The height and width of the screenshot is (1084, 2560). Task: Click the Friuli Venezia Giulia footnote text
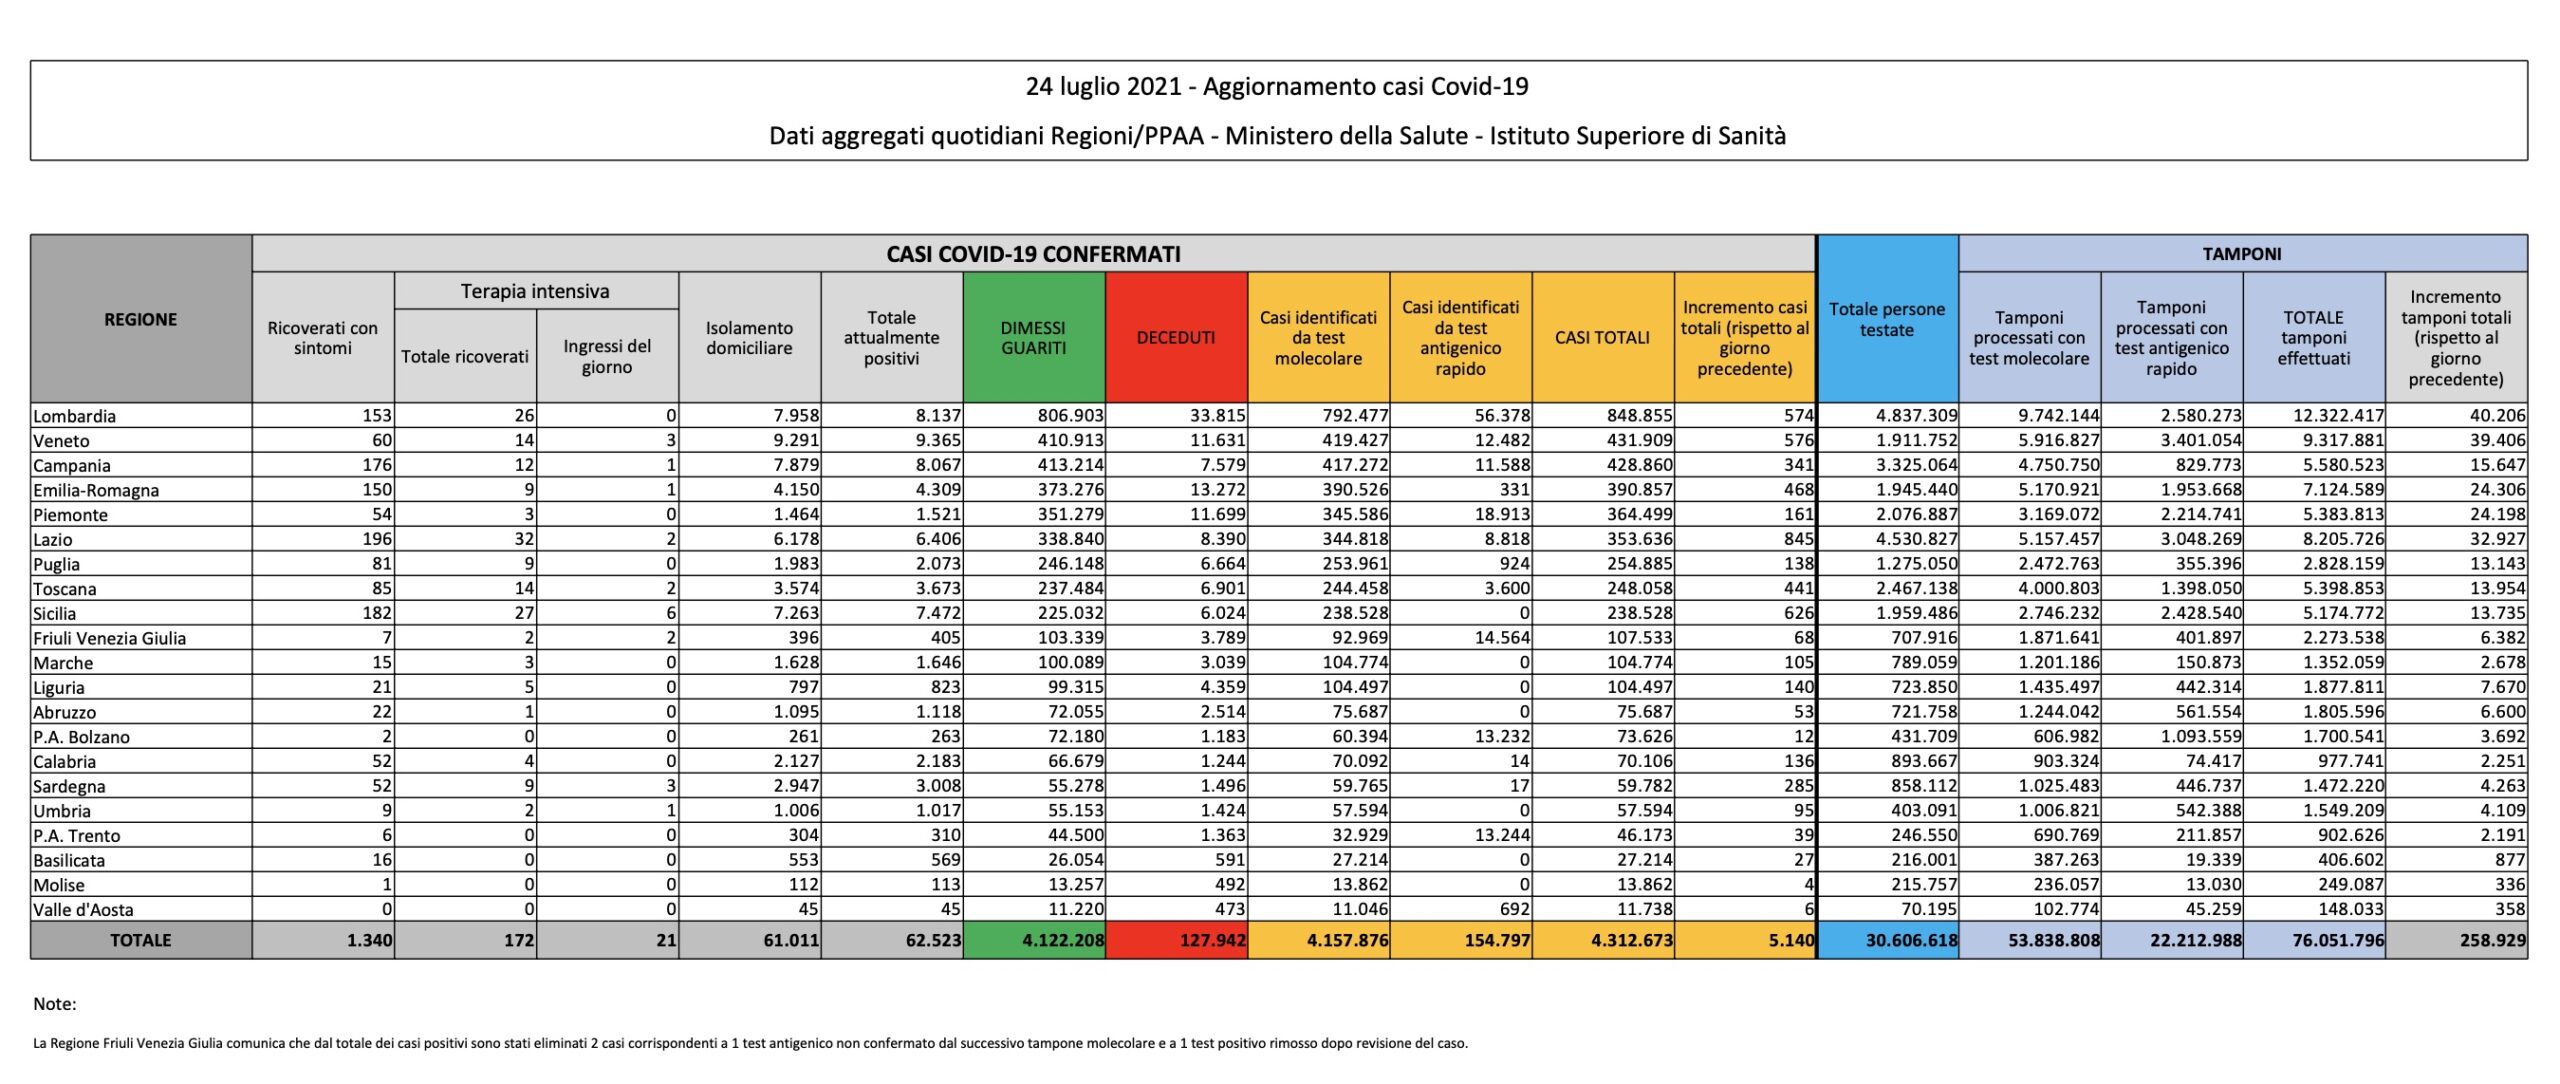pos(750,1043)
